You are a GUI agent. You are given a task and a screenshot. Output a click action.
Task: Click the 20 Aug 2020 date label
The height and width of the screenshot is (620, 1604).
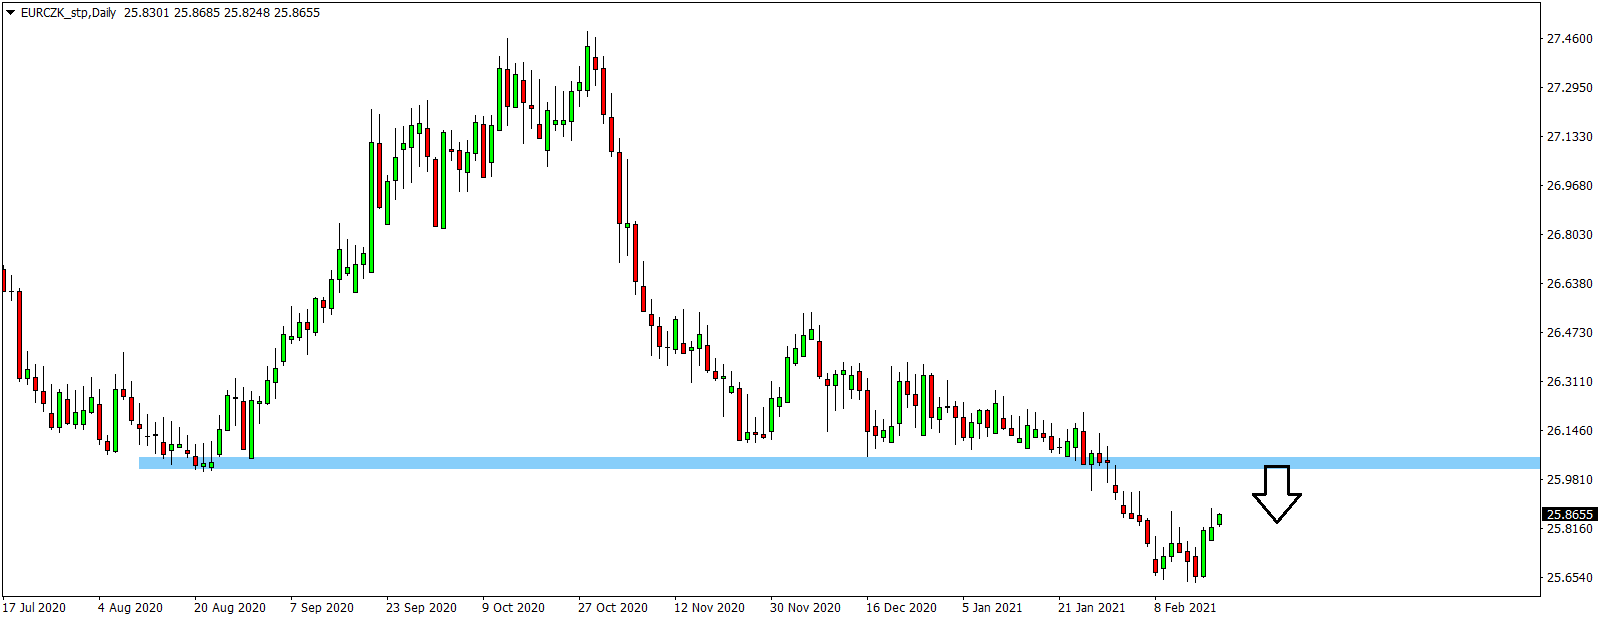pos(230,608)
